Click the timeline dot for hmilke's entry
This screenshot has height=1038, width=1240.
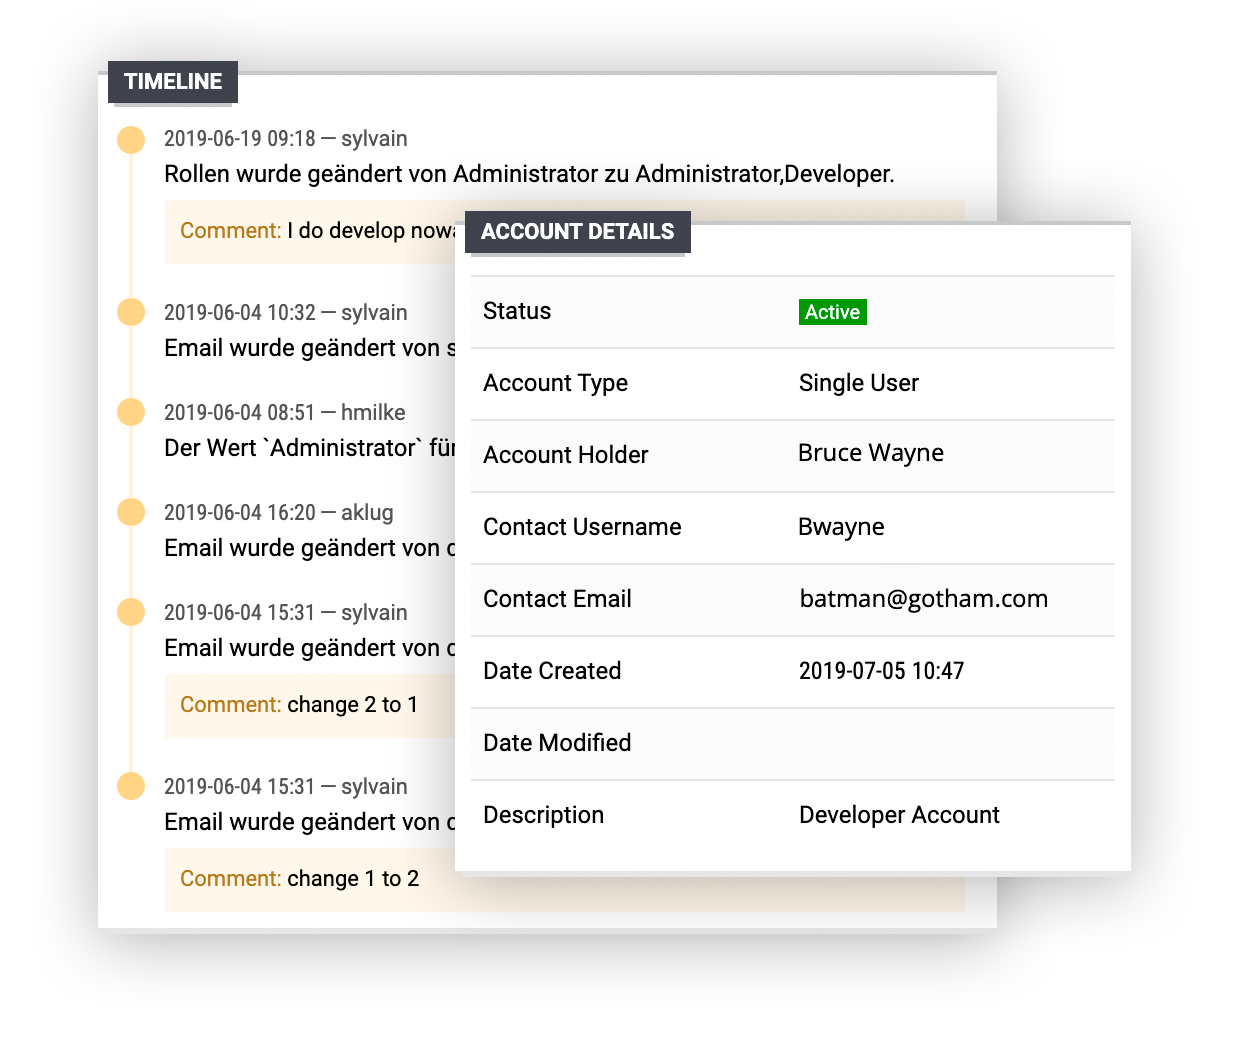pos(131,412)
